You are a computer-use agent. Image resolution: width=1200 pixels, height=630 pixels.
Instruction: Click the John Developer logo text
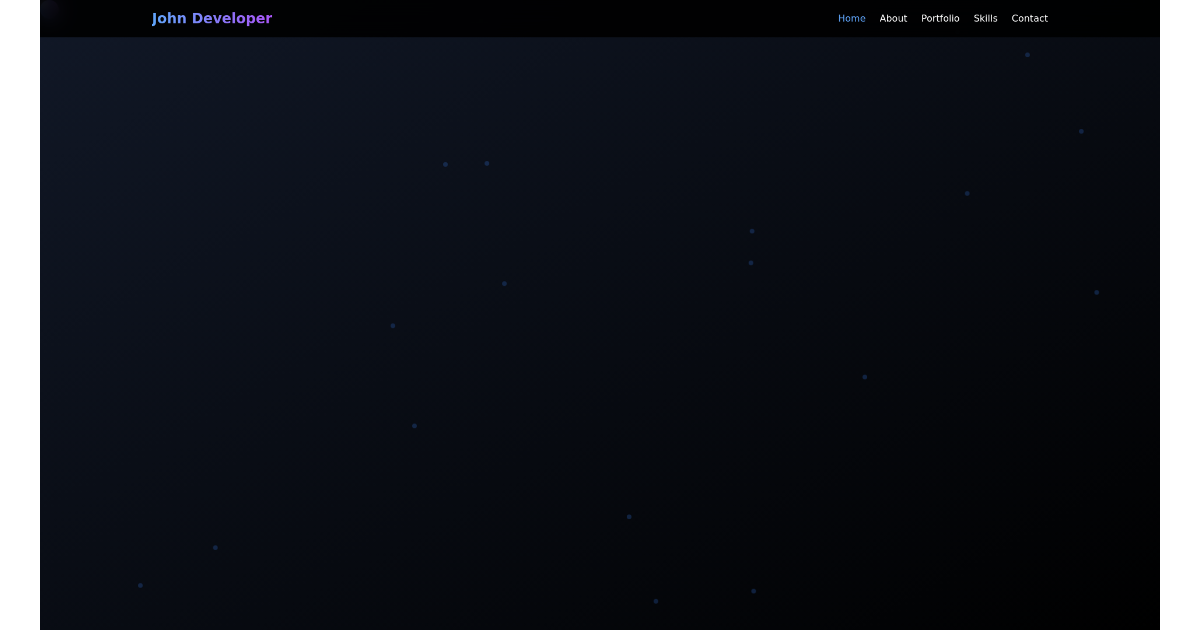click(x=211, y=18)
